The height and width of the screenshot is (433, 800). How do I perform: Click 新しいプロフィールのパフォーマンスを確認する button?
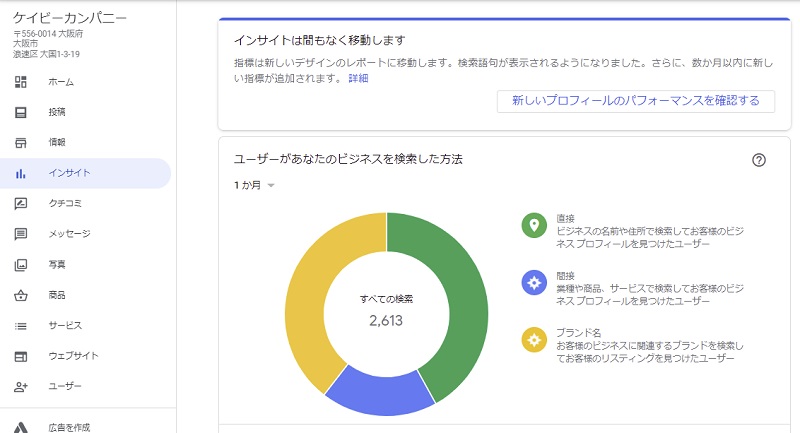pyautogui.click(x=636, y=101)
